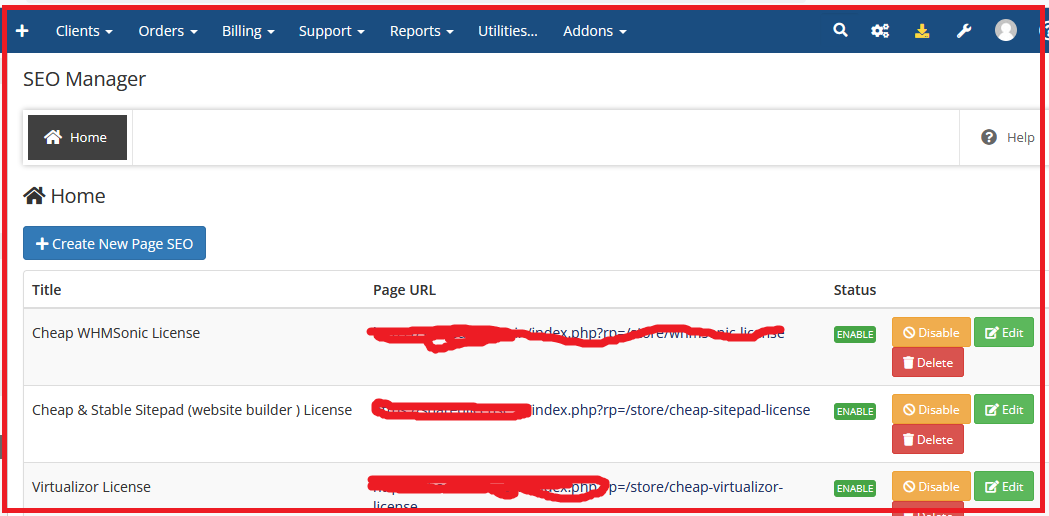
Task: Disable the Virtualizor License entry
Action: (930, 487)
